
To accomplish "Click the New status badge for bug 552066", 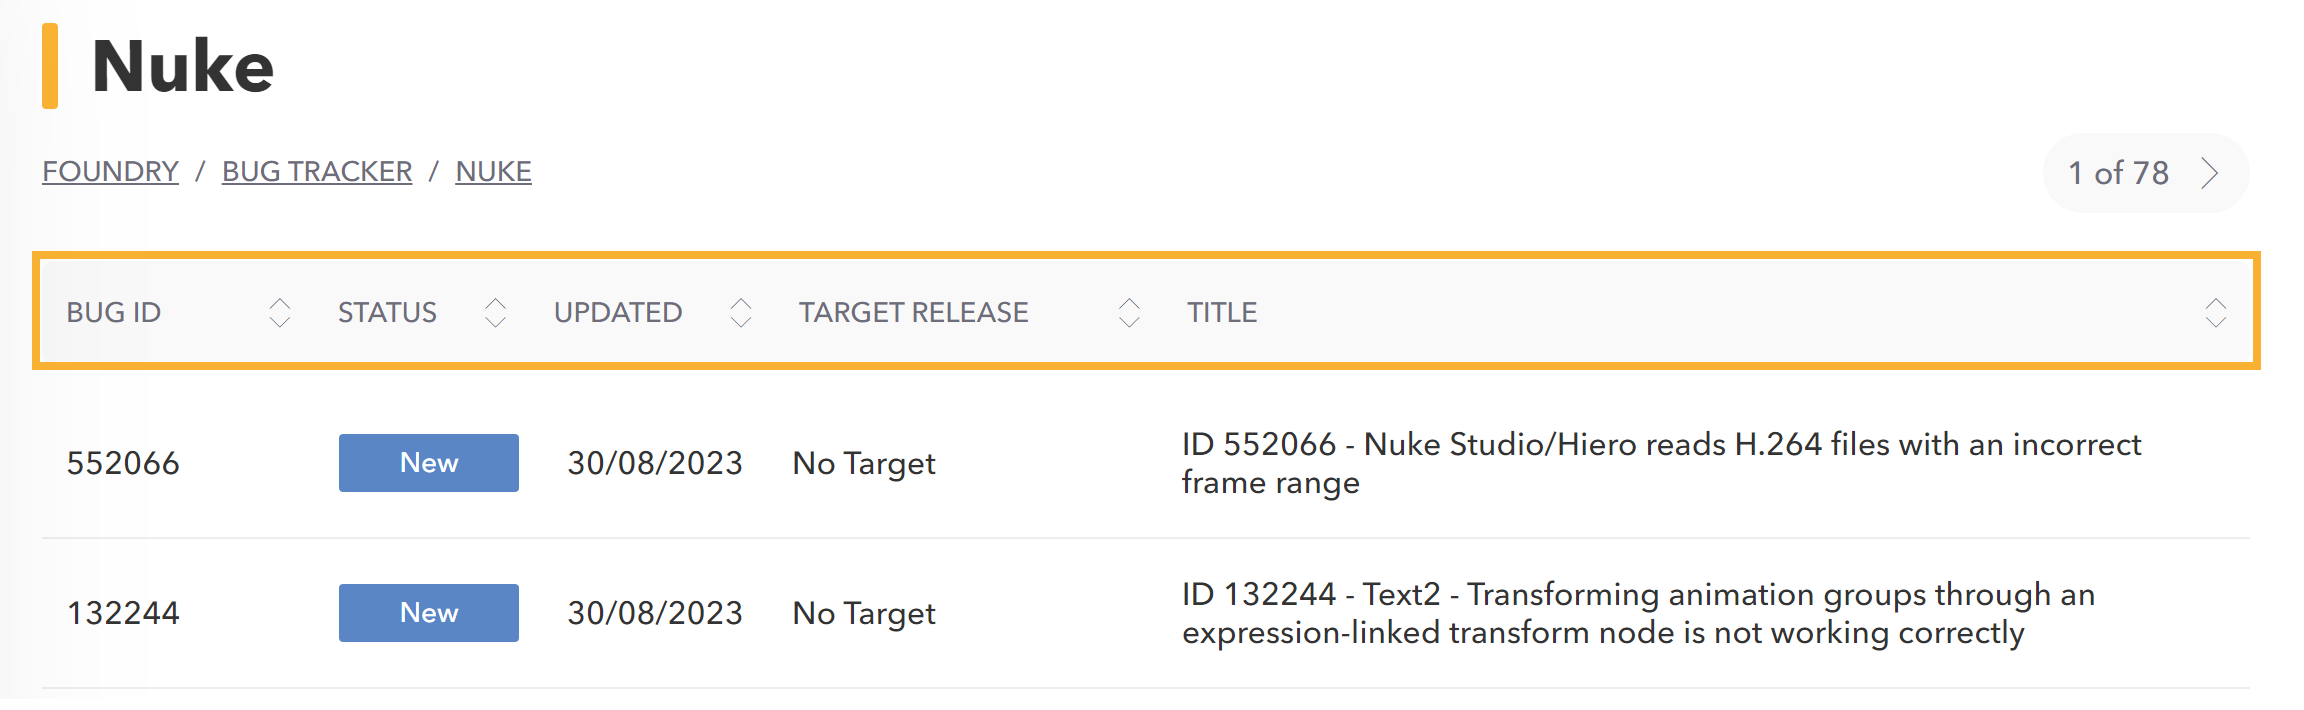I will (429, 463).
